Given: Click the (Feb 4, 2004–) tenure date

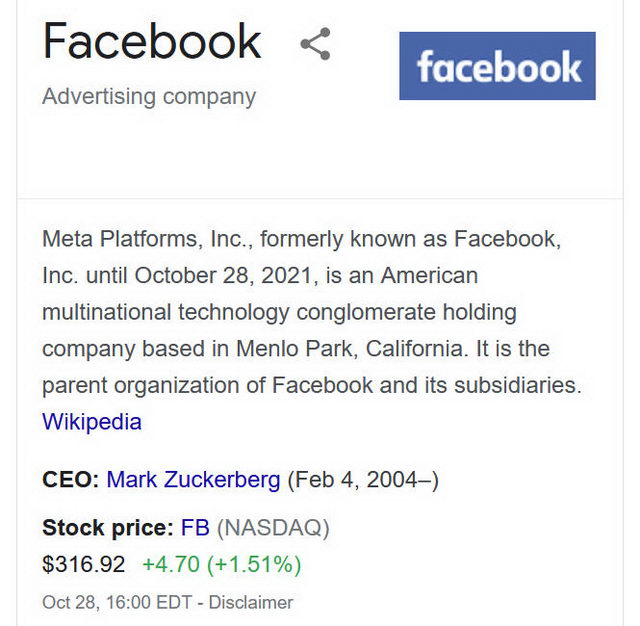Looking at the screenshot, I should pos(363,480).
